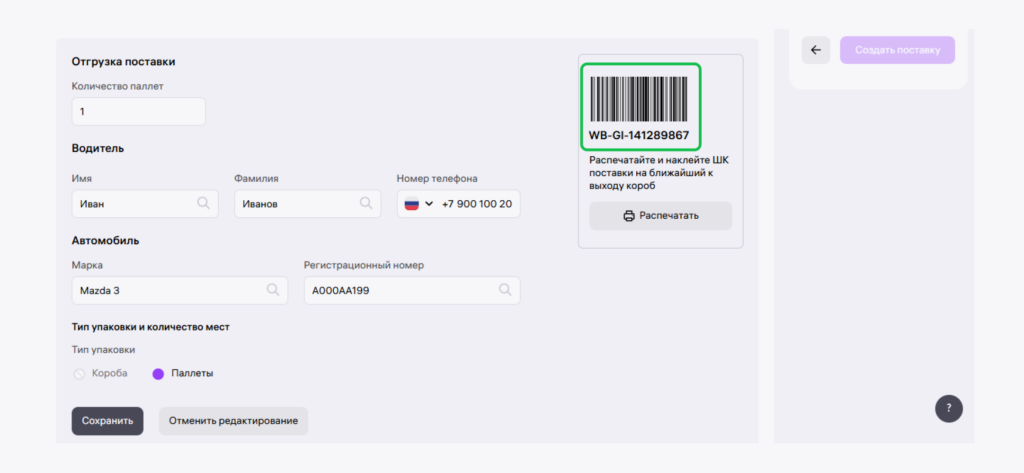Click the search icon in Регистрационный номер field
This screenshot has height=473, width=1024.
(505, 290)
